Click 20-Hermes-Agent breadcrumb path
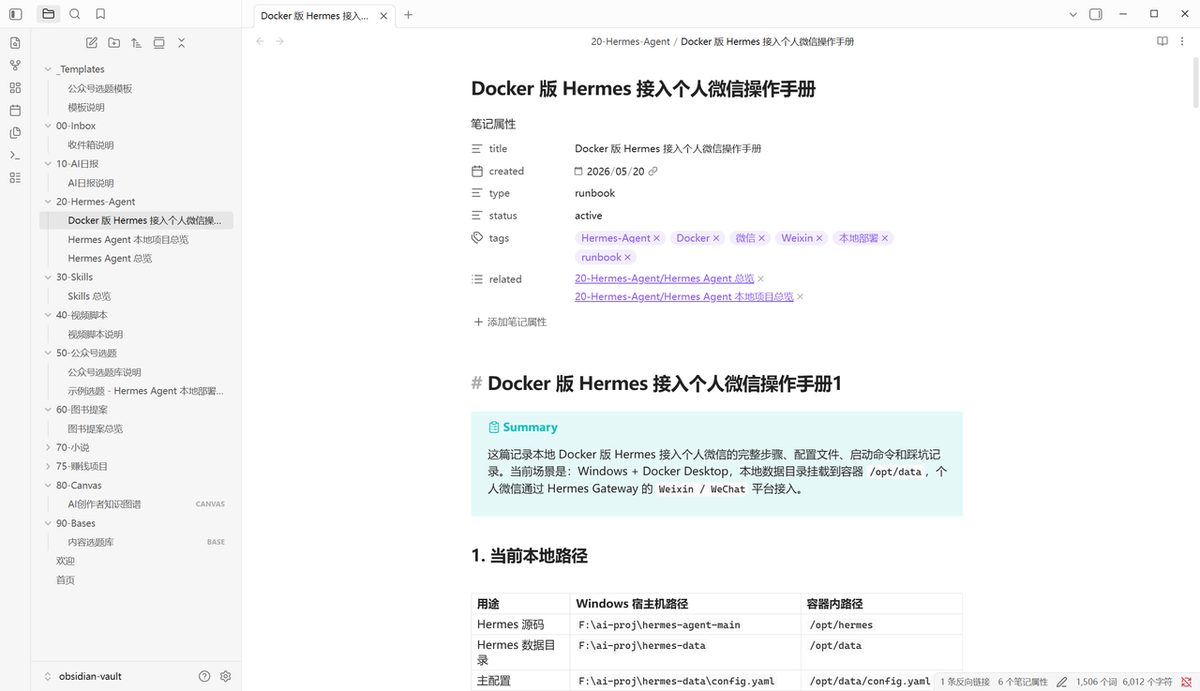The width and height of the screenshot is (1200, 691). coord(630,41)
